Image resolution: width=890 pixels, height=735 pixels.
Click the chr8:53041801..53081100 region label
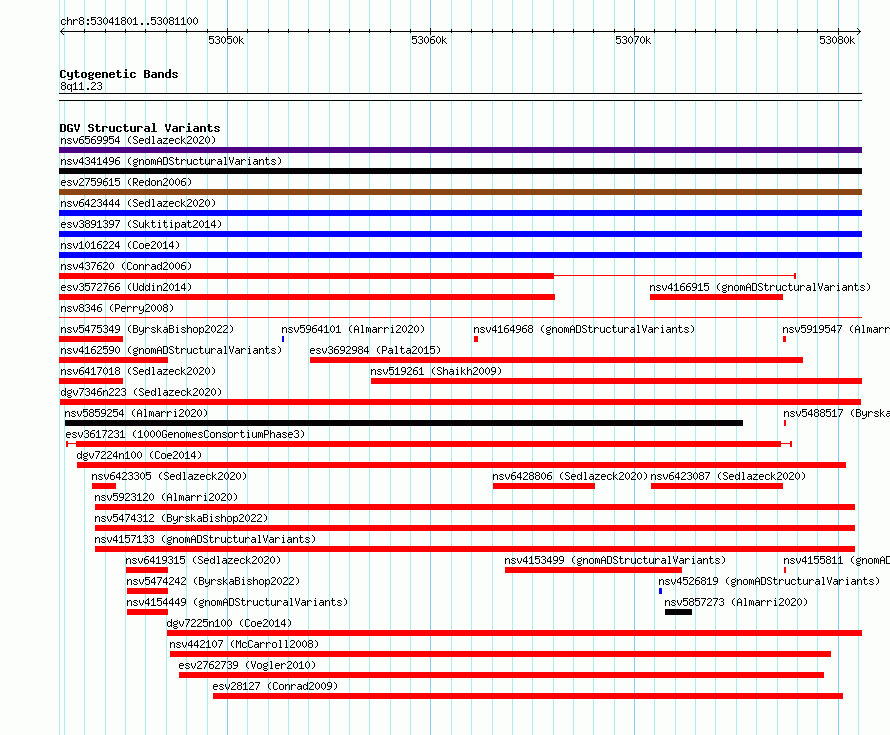(x=129, y=21)
